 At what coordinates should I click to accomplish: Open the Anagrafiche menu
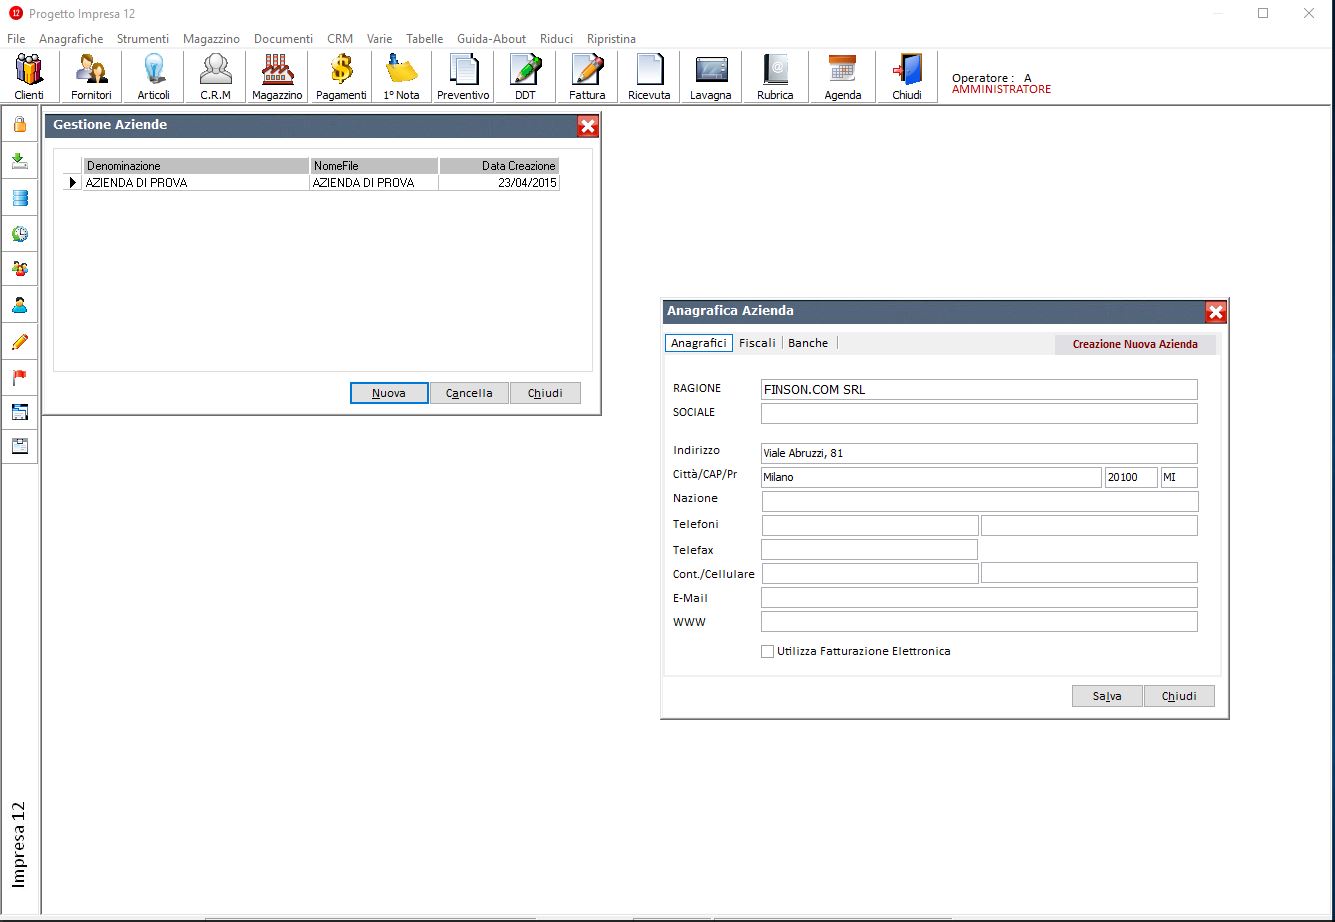[x=71, y=39]
